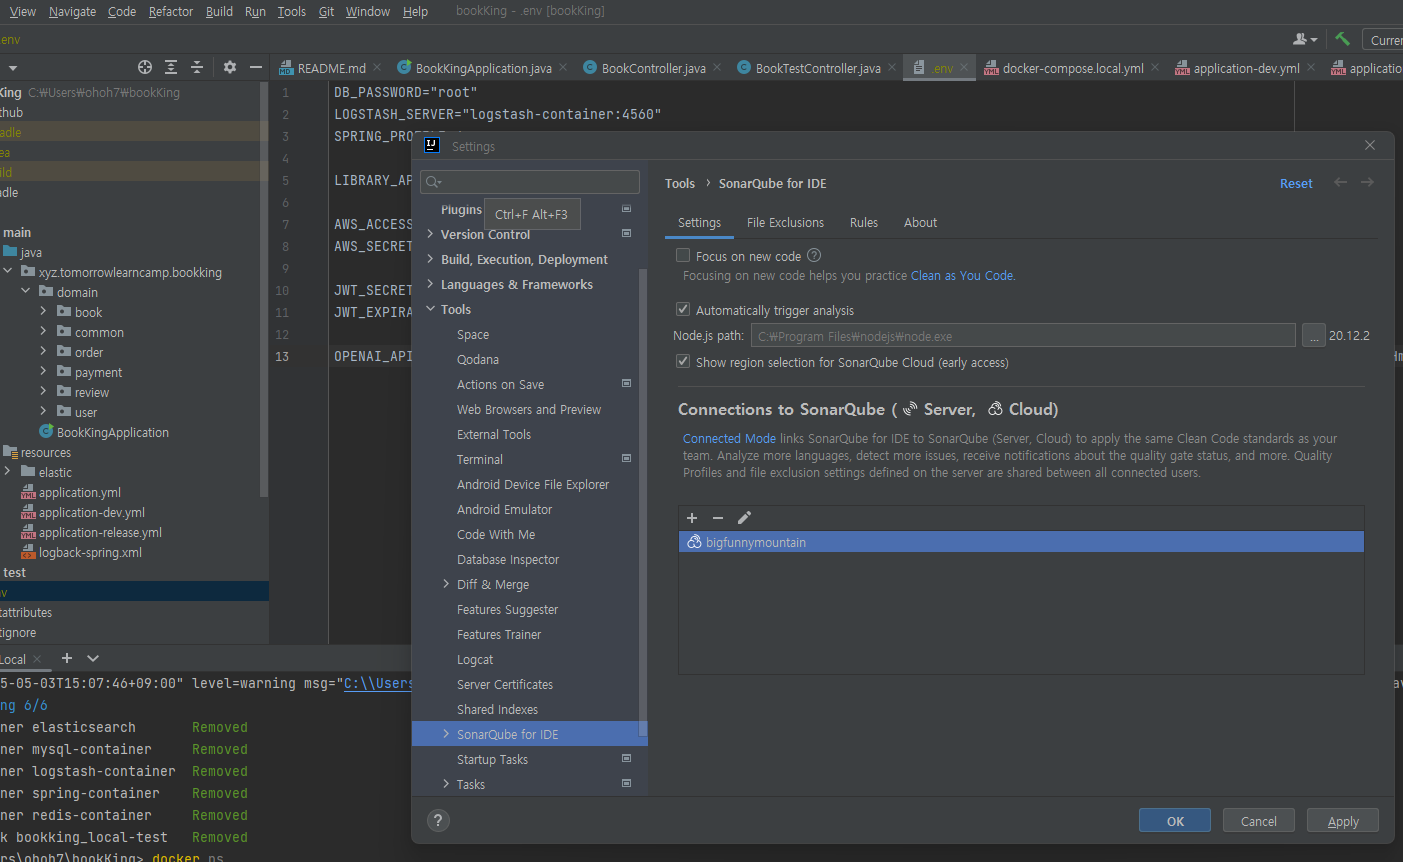Click Cancel in Settings dialog
Viewport: 1403px width, 862px height.
1259,821
